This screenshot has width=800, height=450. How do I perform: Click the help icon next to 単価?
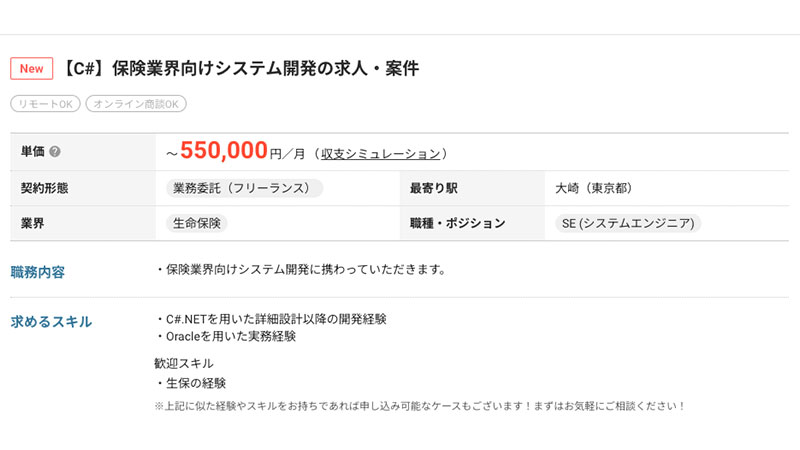point(55,152)
